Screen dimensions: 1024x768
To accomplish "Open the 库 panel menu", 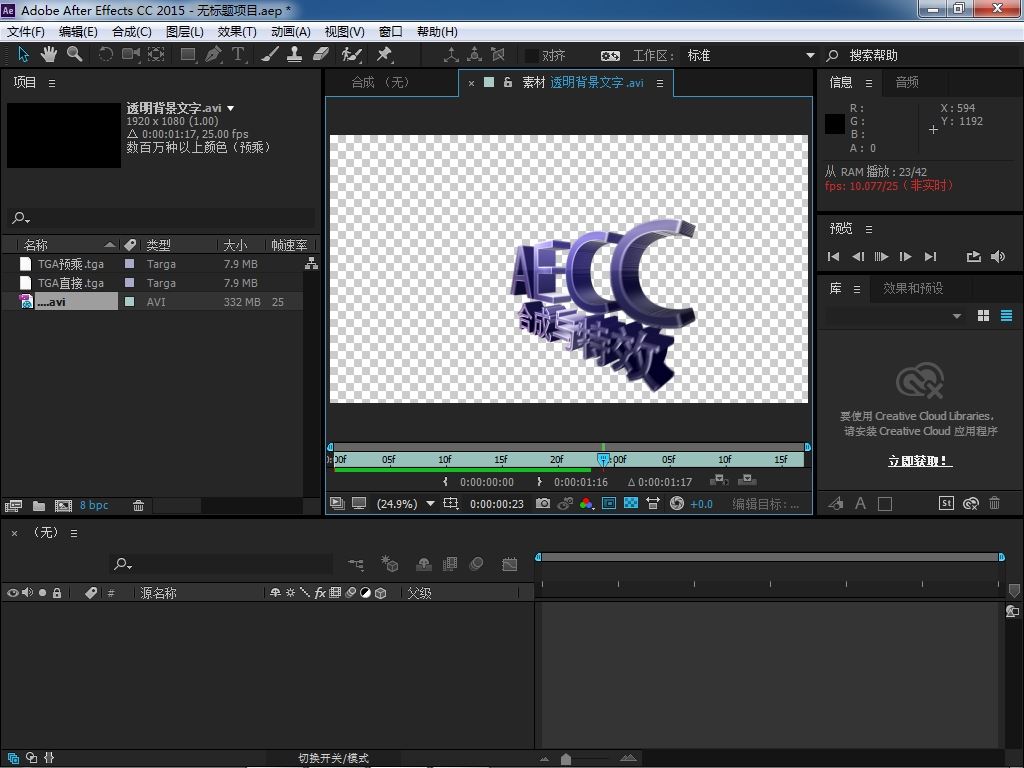I will point(857,289).
